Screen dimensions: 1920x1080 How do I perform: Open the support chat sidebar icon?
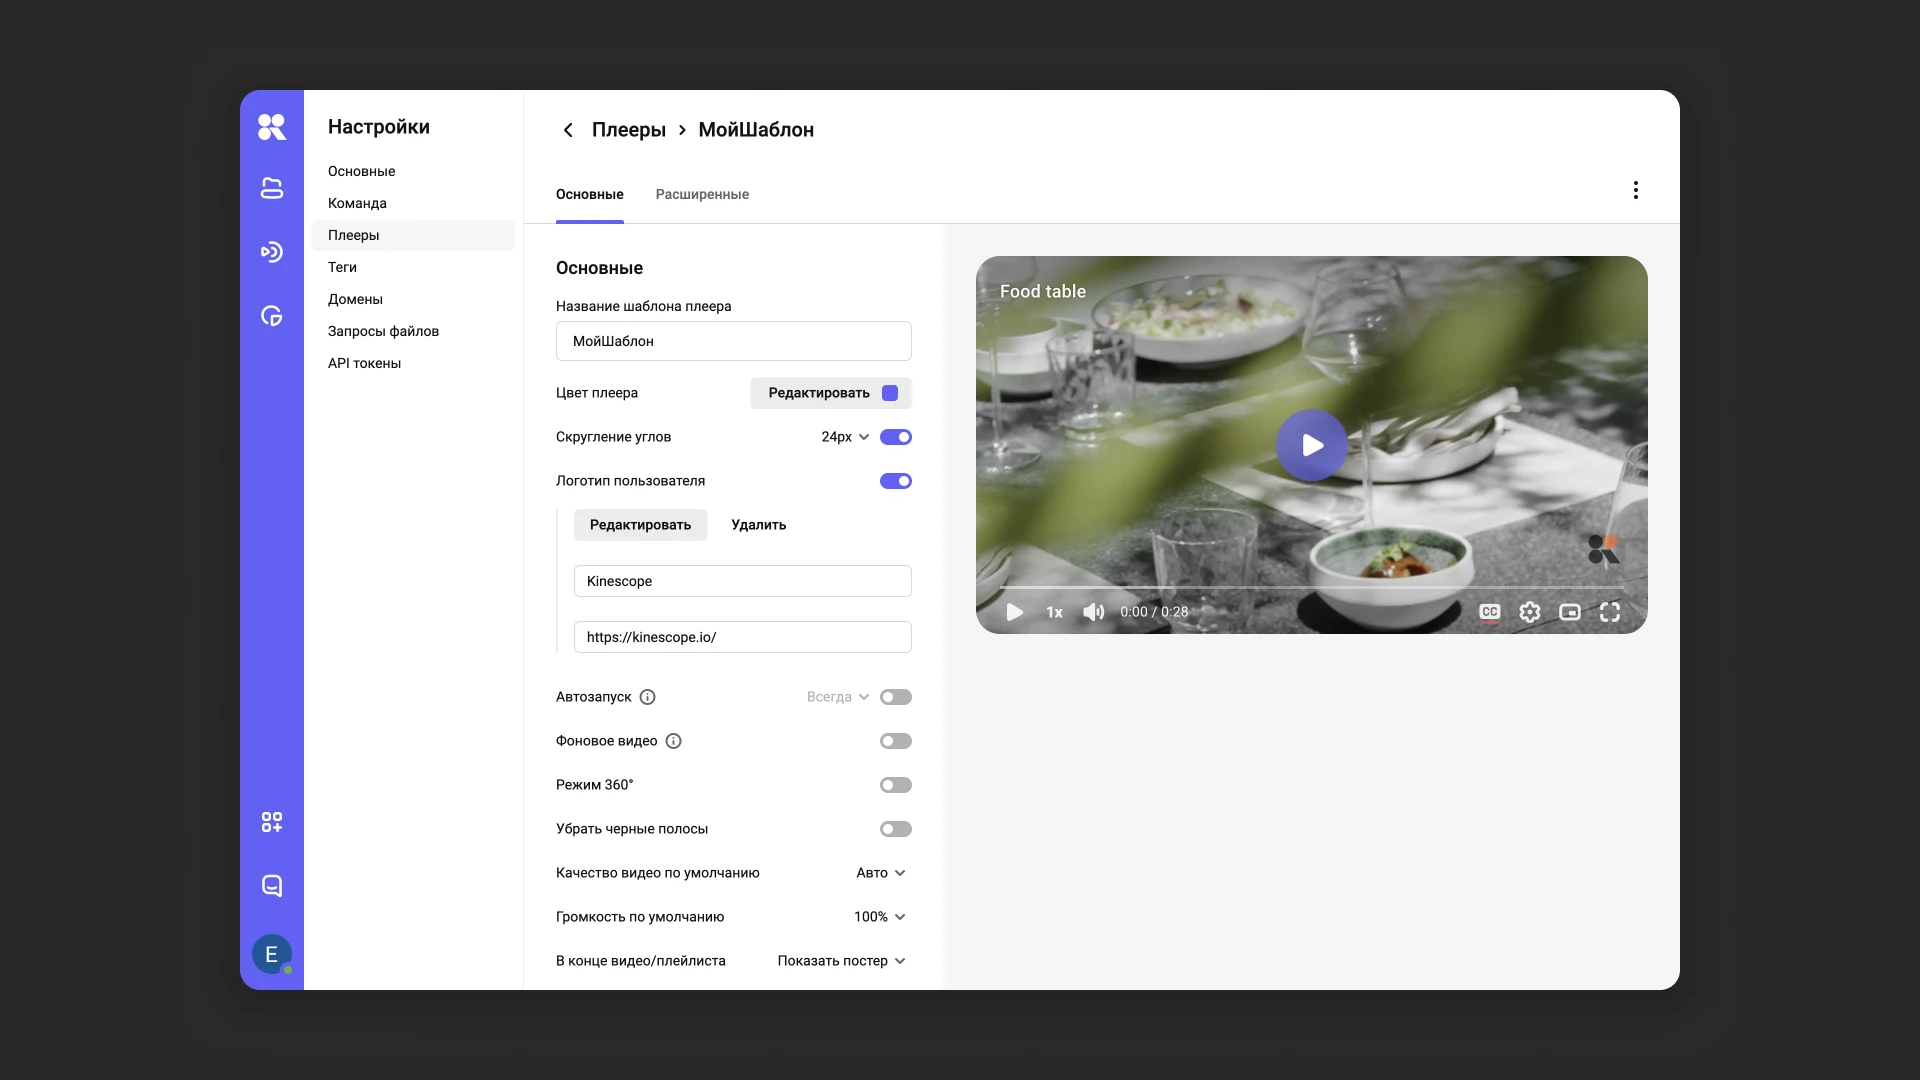click(x=272, y=886)
